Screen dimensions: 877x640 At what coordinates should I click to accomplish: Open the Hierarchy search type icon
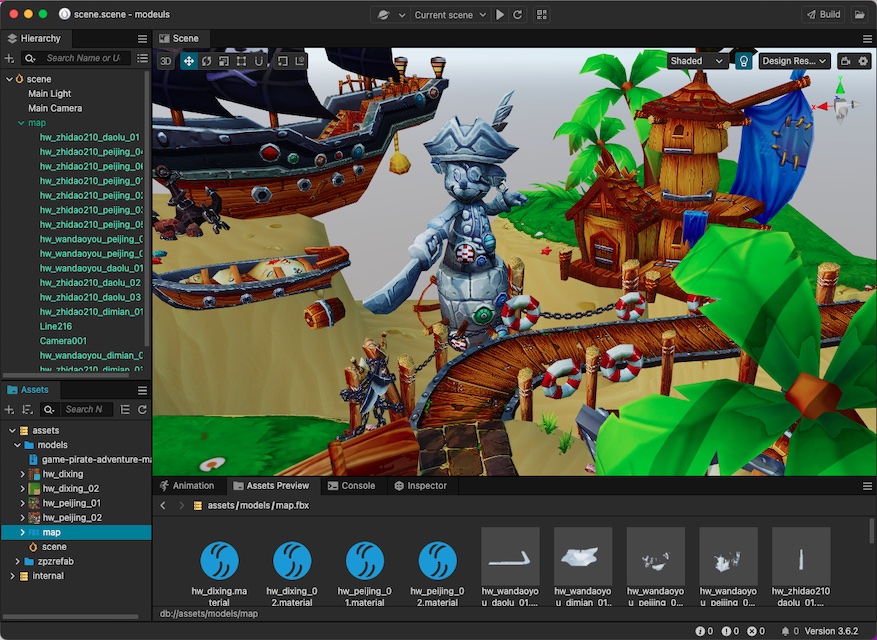30,58
